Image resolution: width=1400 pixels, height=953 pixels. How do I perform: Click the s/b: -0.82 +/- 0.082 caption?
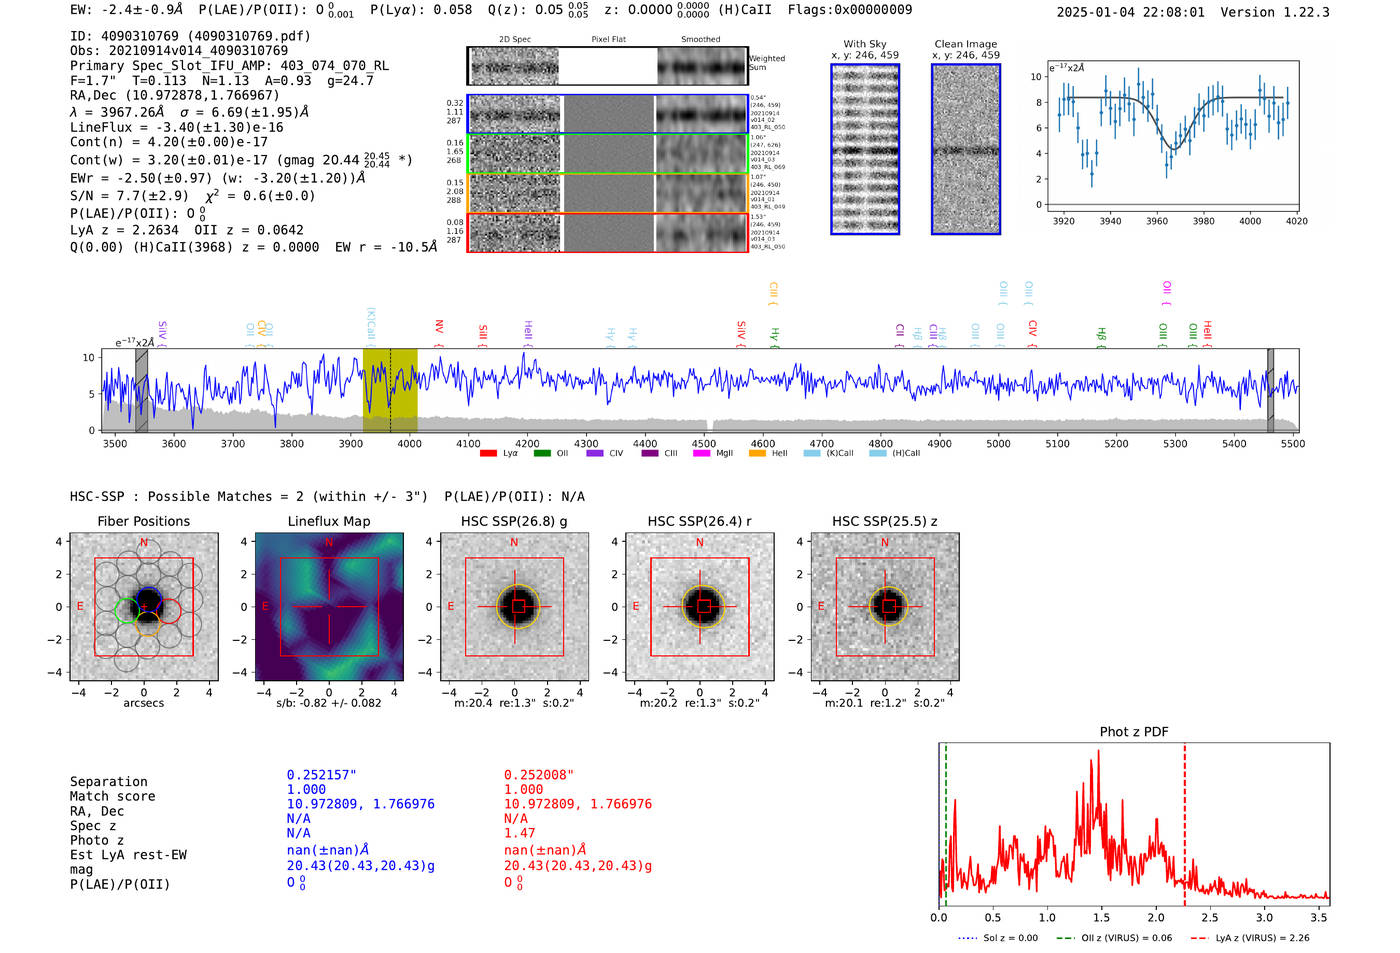click(329, 703)
